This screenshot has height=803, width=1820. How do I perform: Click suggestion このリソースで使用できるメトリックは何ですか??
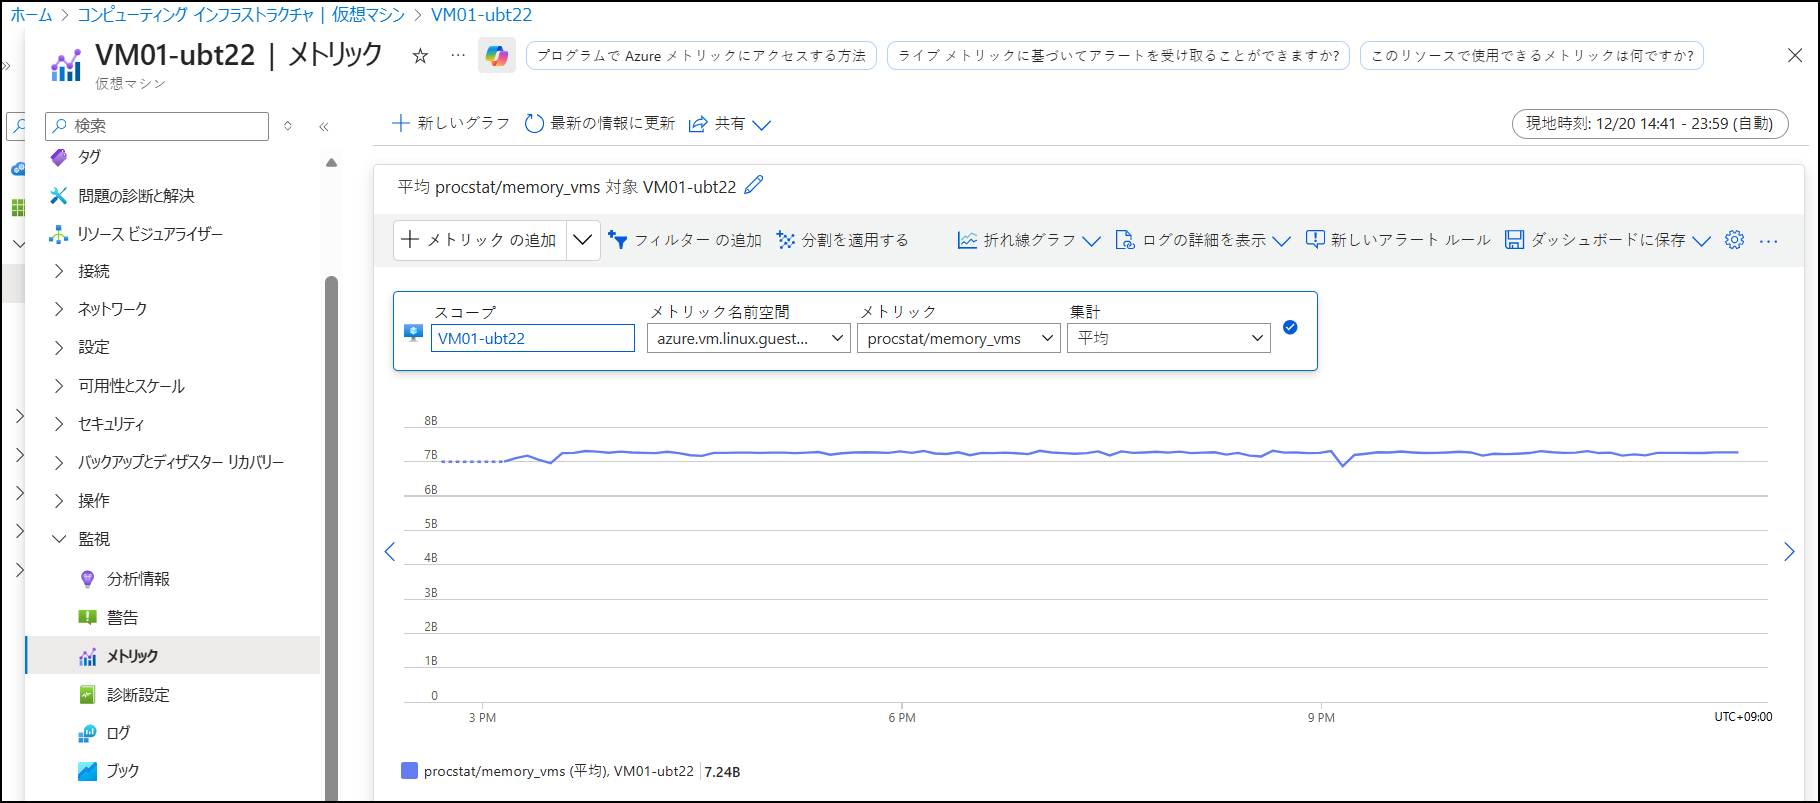pos(1532,56)
